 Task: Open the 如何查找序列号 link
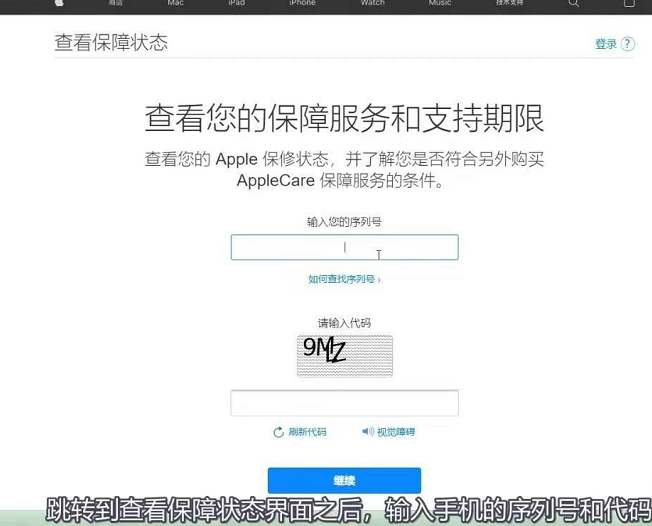(344, 279)
